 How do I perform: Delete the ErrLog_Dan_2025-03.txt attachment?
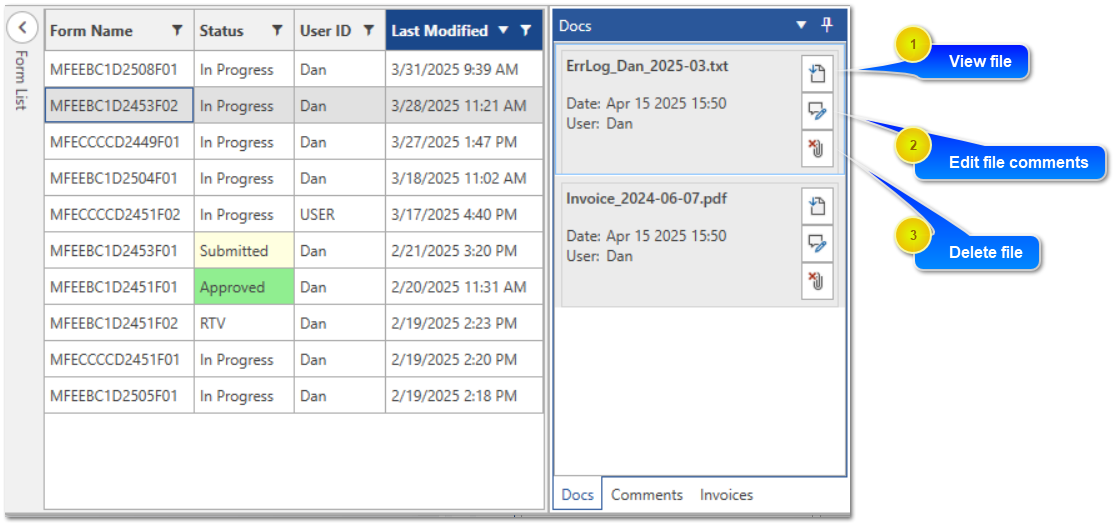coord(817,149)
